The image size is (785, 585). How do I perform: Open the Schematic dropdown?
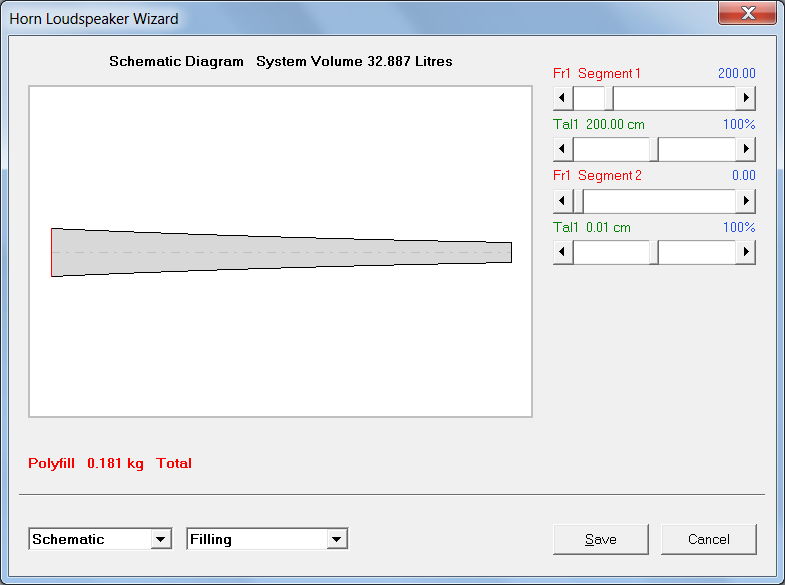click(161, 539)
